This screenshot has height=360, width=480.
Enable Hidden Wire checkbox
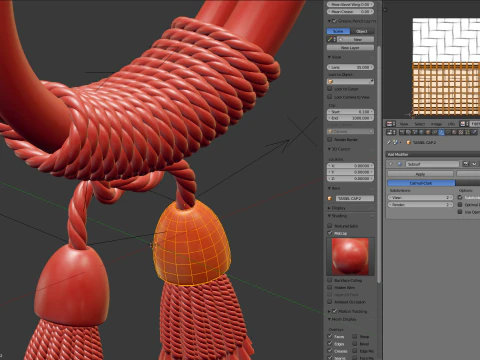(x=330, y=287)
